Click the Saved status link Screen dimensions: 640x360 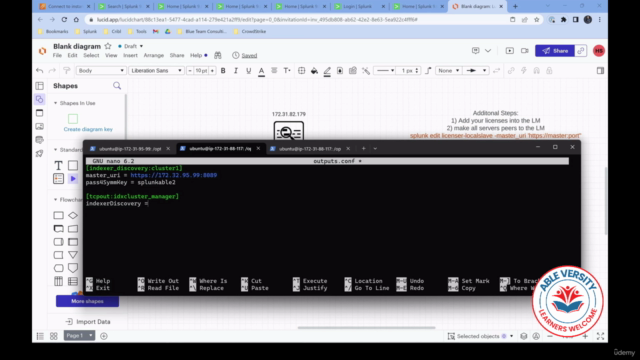click(x=249, y=56)
